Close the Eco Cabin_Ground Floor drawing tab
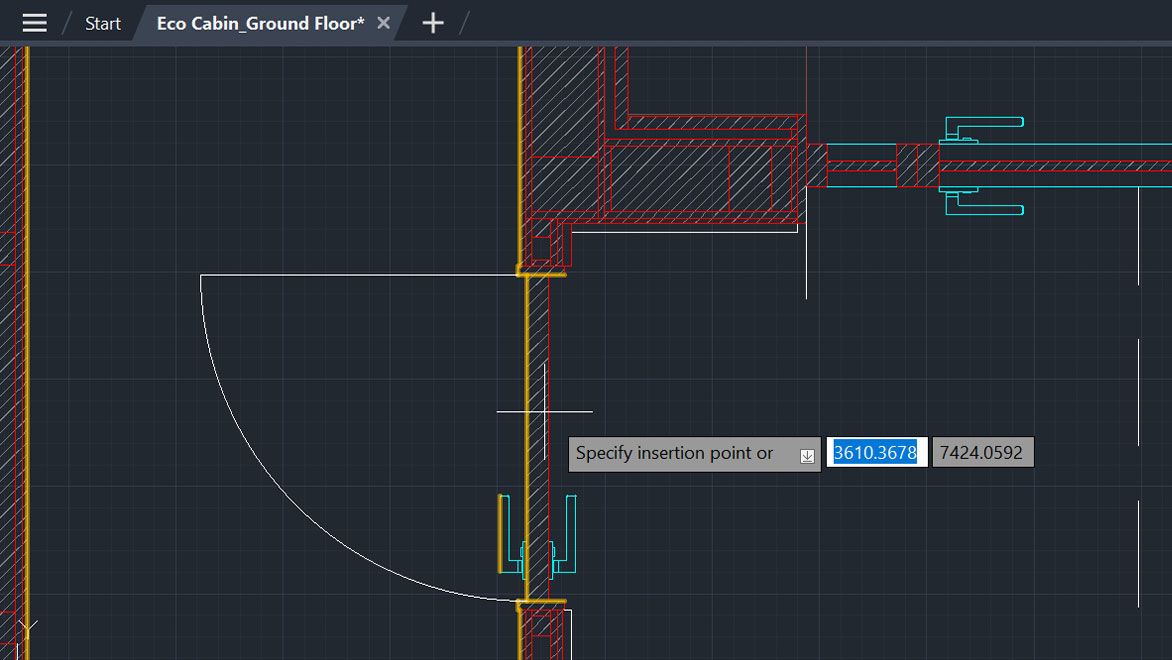The width and height of the screenshot is (1172, 660). click(x=383, y=22)
